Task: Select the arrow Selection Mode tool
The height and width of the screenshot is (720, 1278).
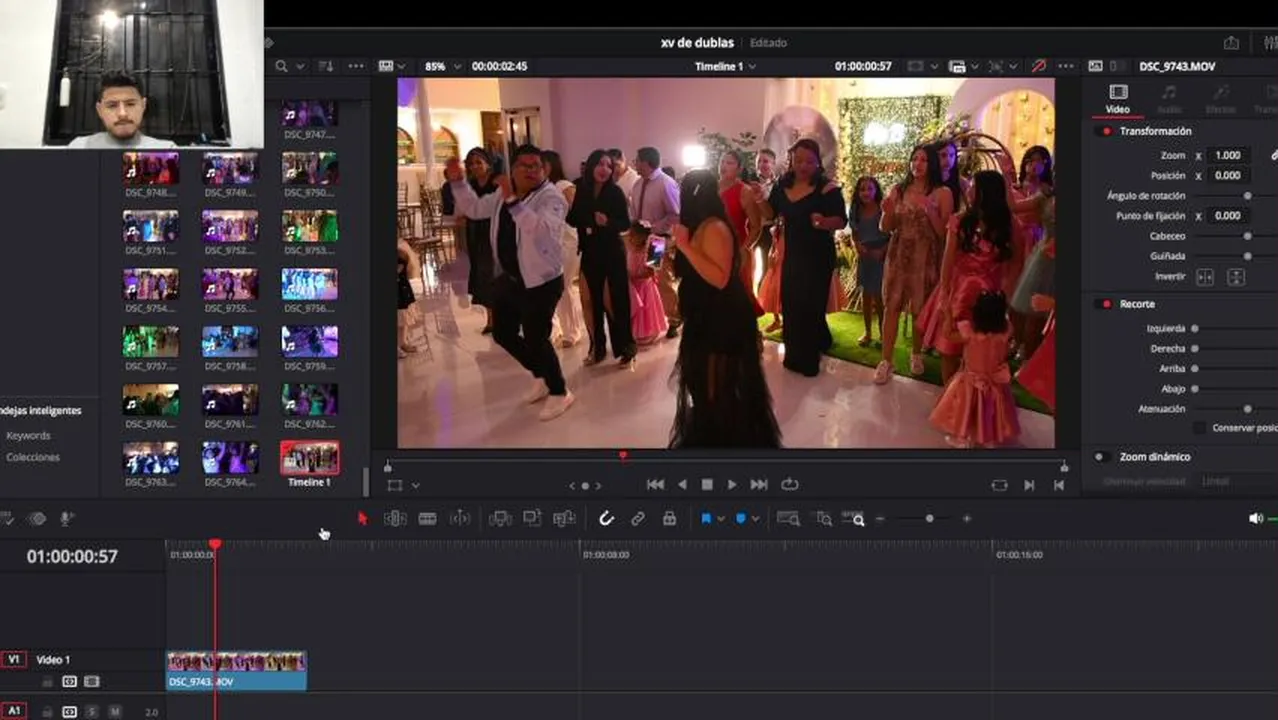Action: 362,518
